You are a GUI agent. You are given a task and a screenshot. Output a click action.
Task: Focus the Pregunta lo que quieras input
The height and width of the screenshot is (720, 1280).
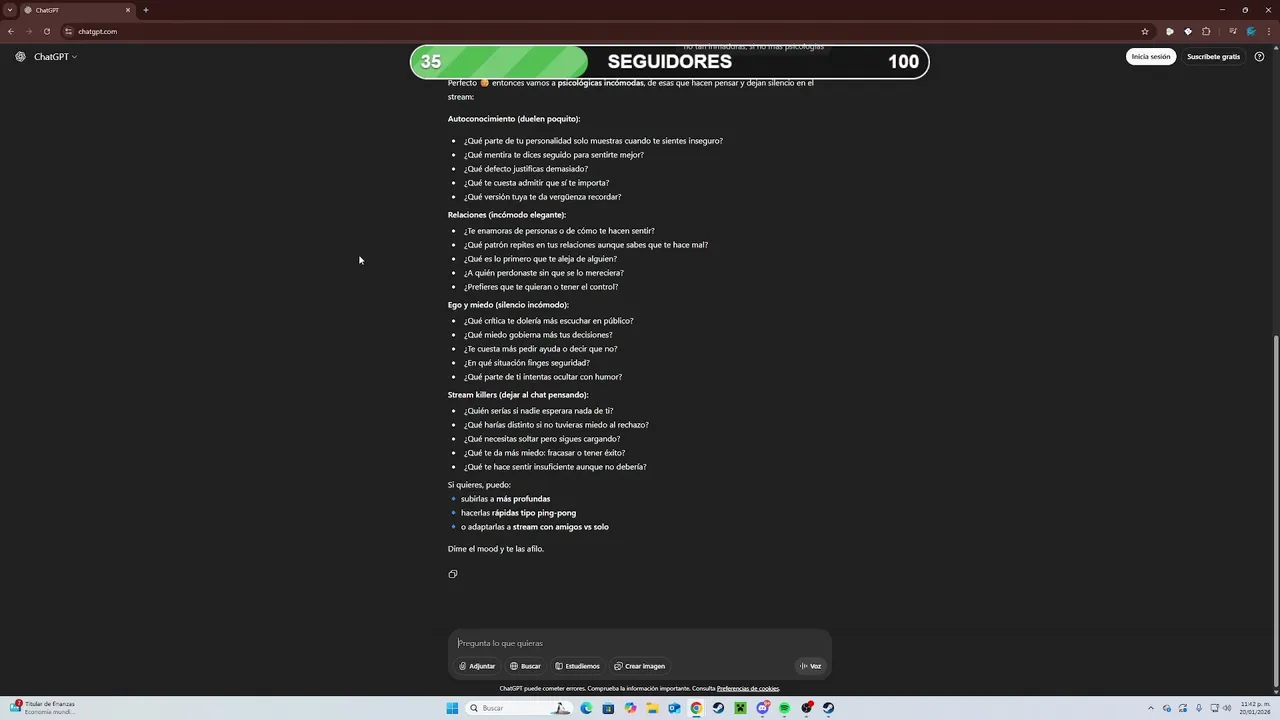coord(640,643)
